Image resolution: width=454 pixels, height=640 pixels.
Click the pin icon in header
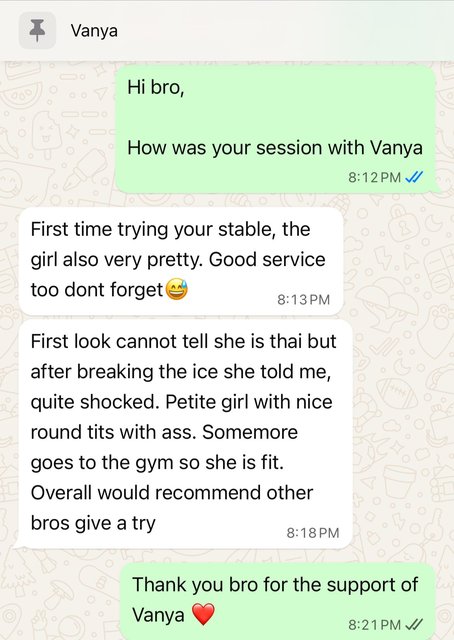click(37, 31)
